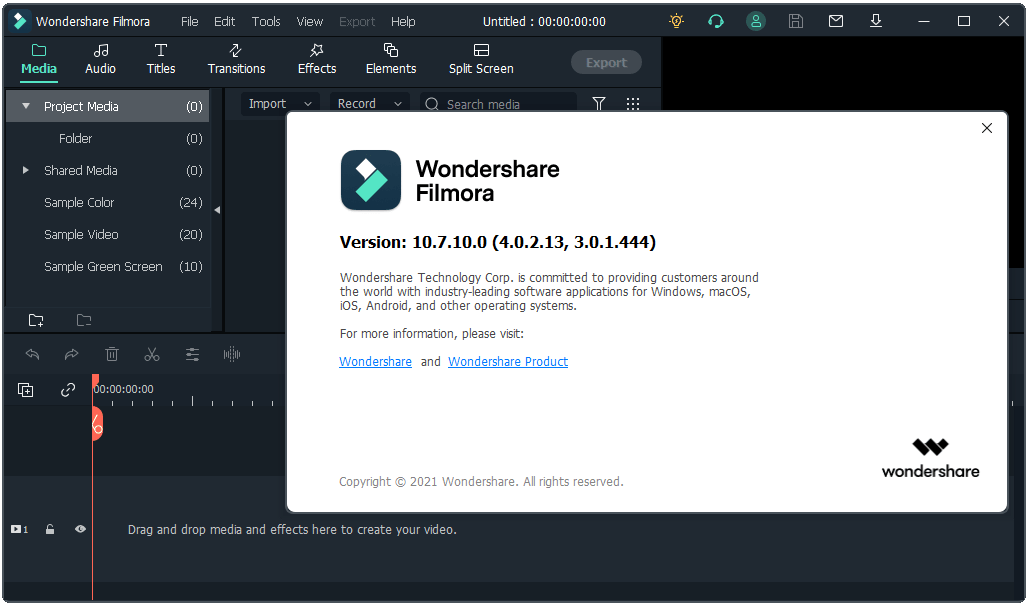Open the Effects tab
Image resolution: width=1029 pixels, height=605 pixels.
[317, 59]
